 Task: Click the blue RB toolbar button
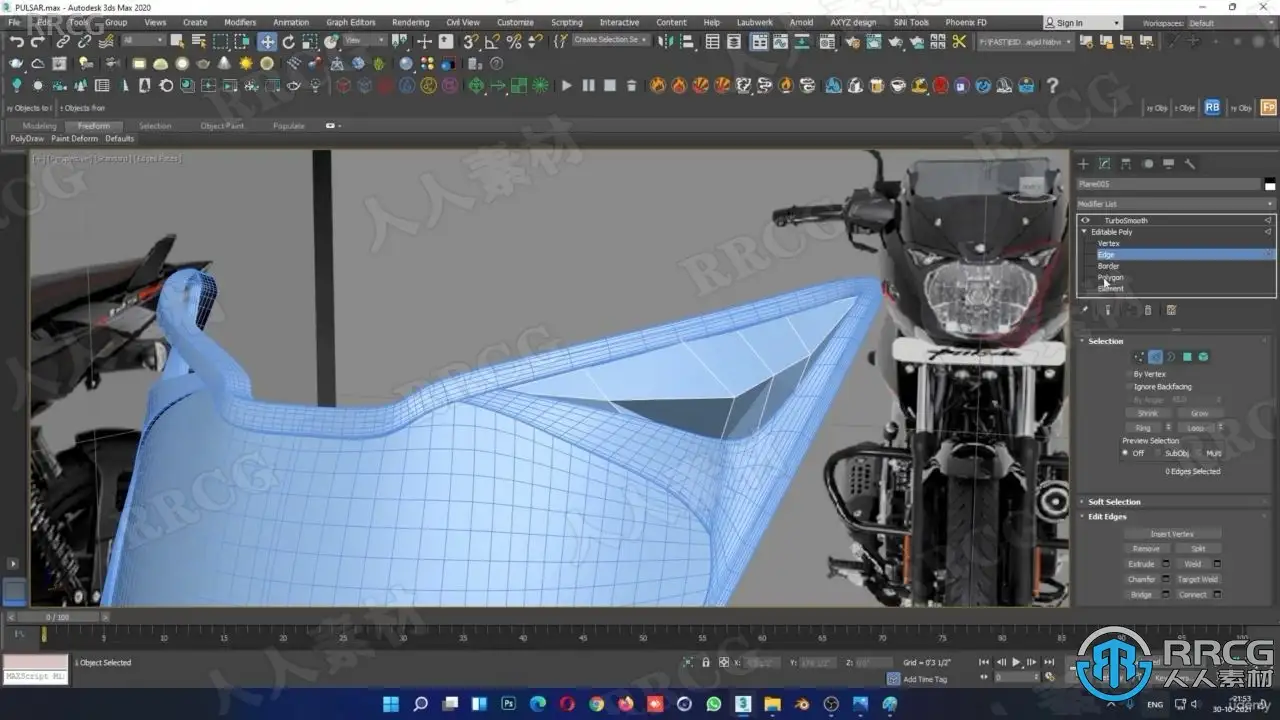point(1212,107)
